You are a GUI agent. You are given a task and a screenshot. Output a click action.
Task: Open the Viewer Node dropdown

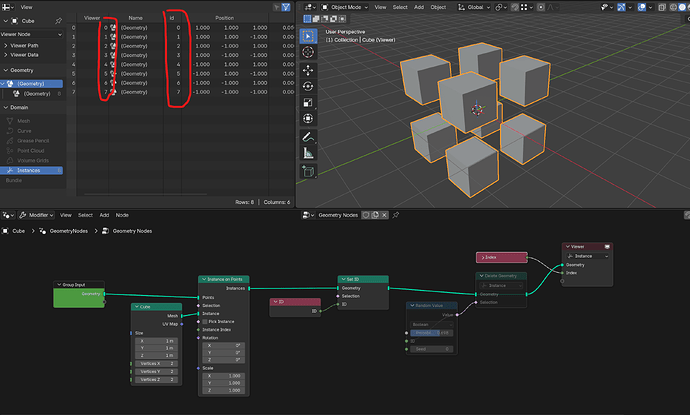[32, 34]
